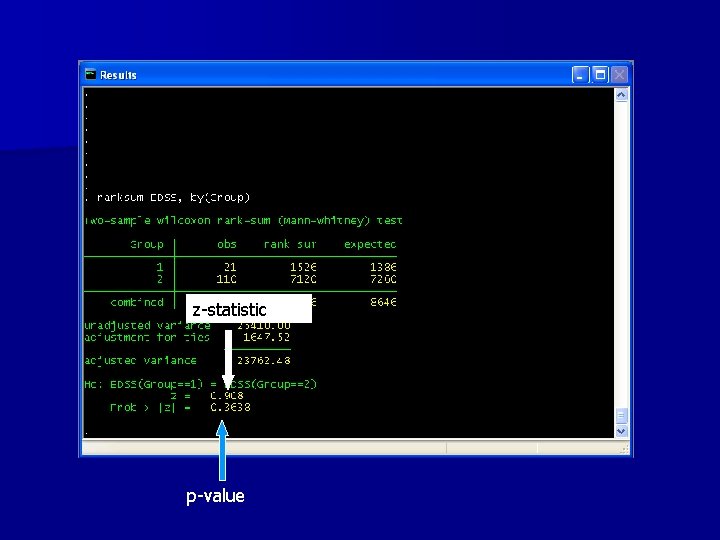Viewport: 720px width, 540px height.
Task: Click rank sum value 1526
Action: coord(303,267)
